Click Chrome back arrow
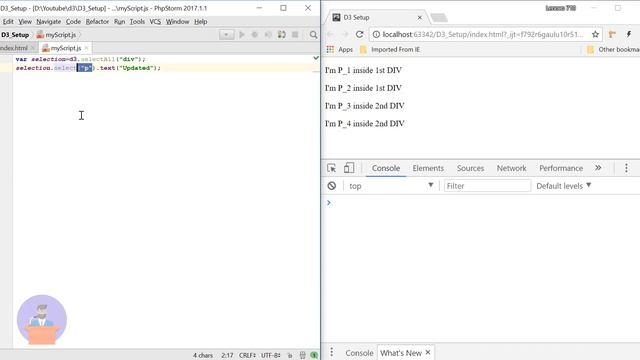 click(x=331, y=34)
